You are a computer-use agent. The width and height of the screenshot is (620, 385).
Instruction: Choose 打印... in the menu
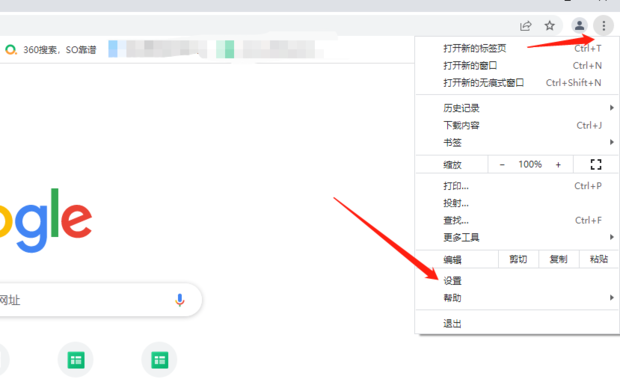[517, 186]
